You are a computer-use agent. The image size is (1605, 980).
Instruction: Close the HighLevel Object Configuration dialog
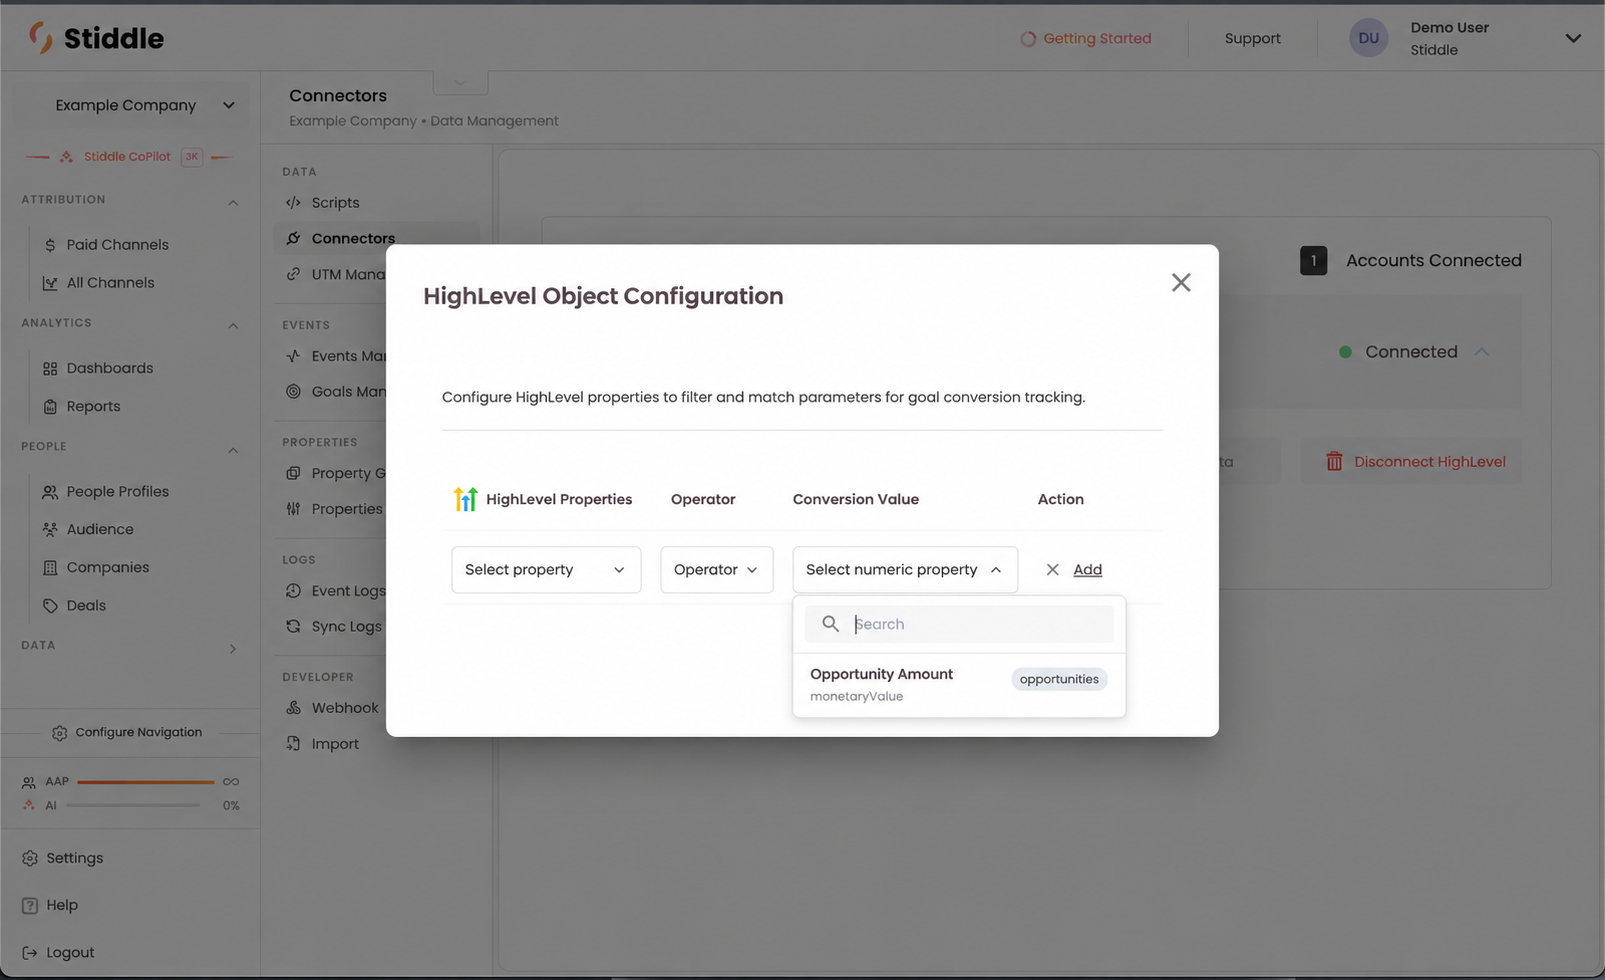(x=1181, y=283)
